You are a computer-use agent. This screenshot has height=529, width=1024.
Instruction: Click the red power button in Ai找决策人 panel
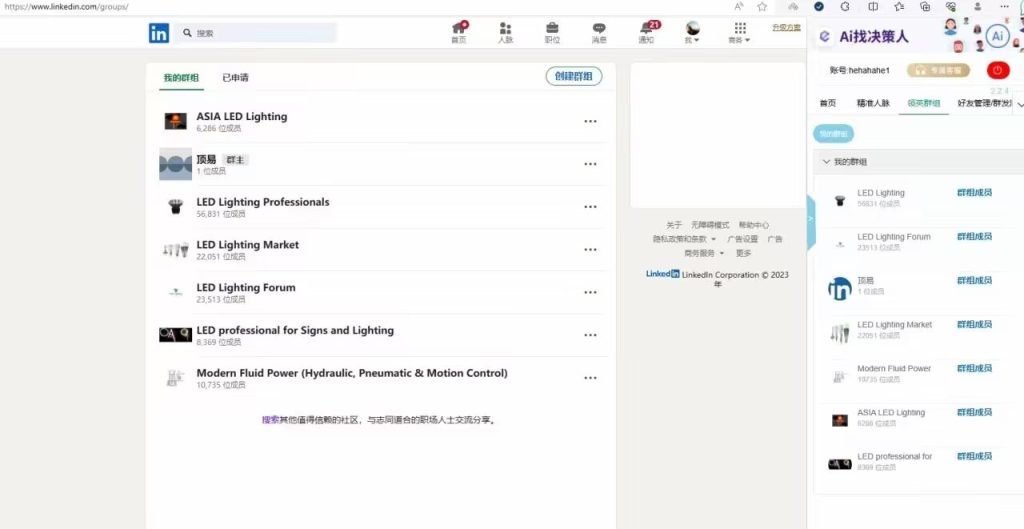997,70
